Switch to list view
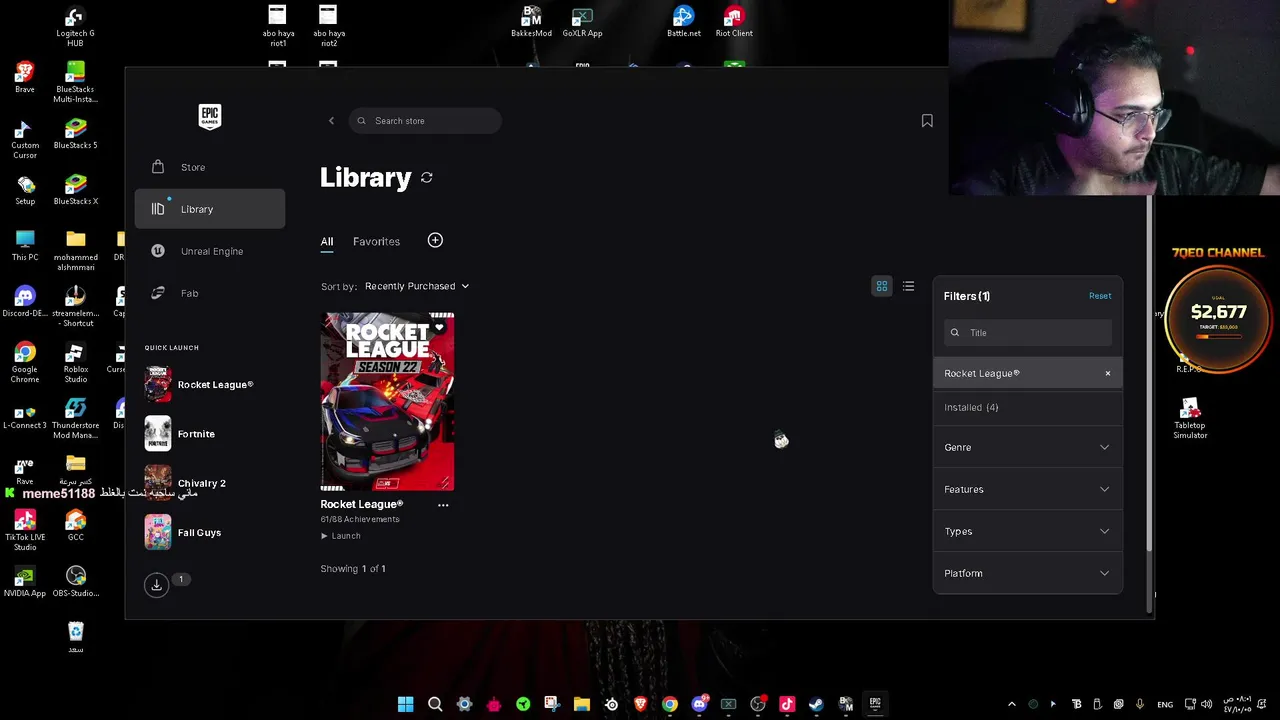 tap(908, 286)
